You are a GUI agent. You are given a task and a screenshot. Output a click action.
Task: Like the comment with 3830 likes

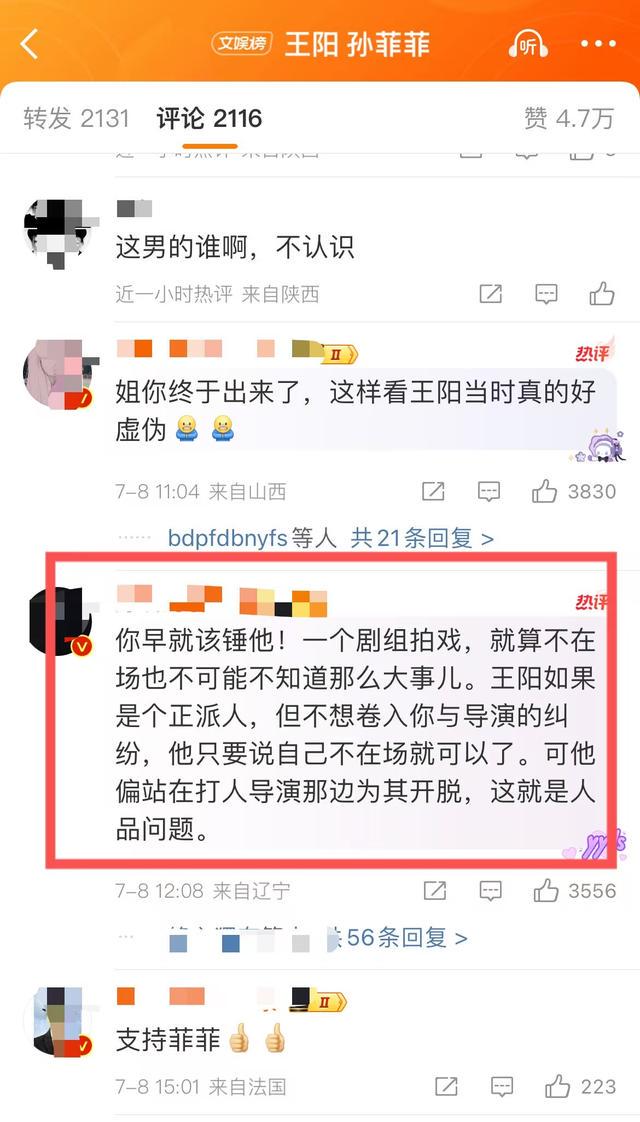573,492
